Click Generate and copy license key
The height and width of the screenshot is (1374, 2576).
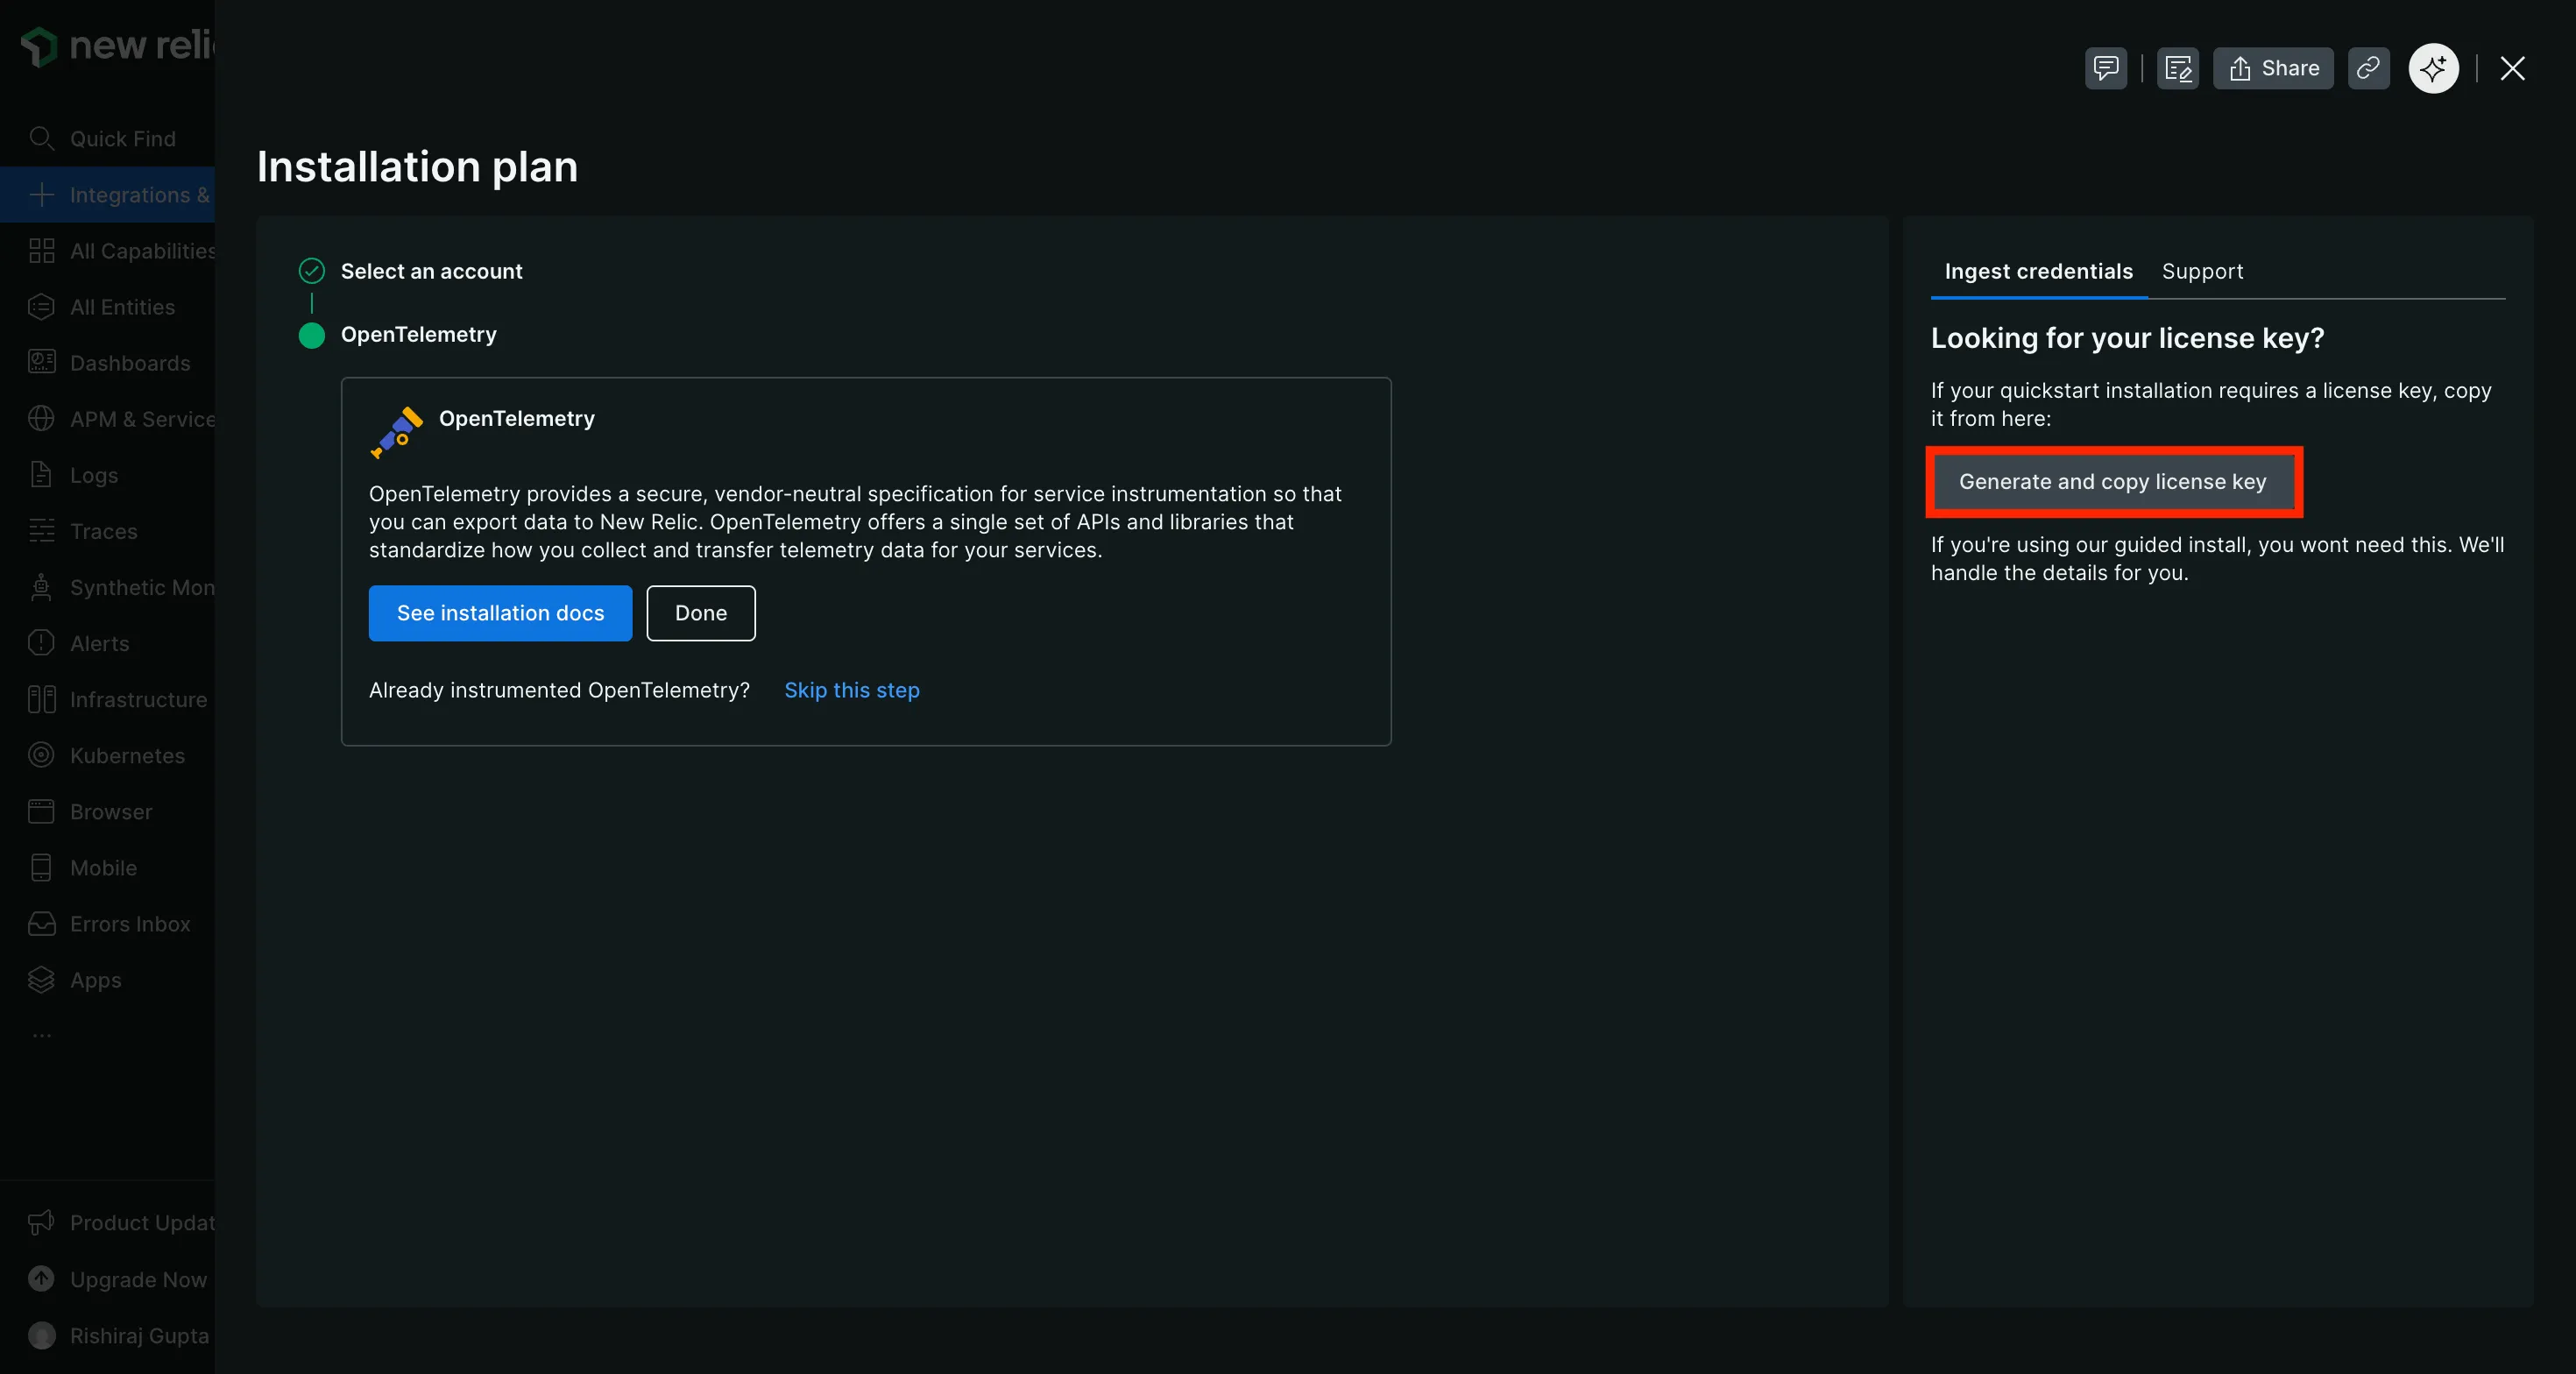coord(2112,482)
